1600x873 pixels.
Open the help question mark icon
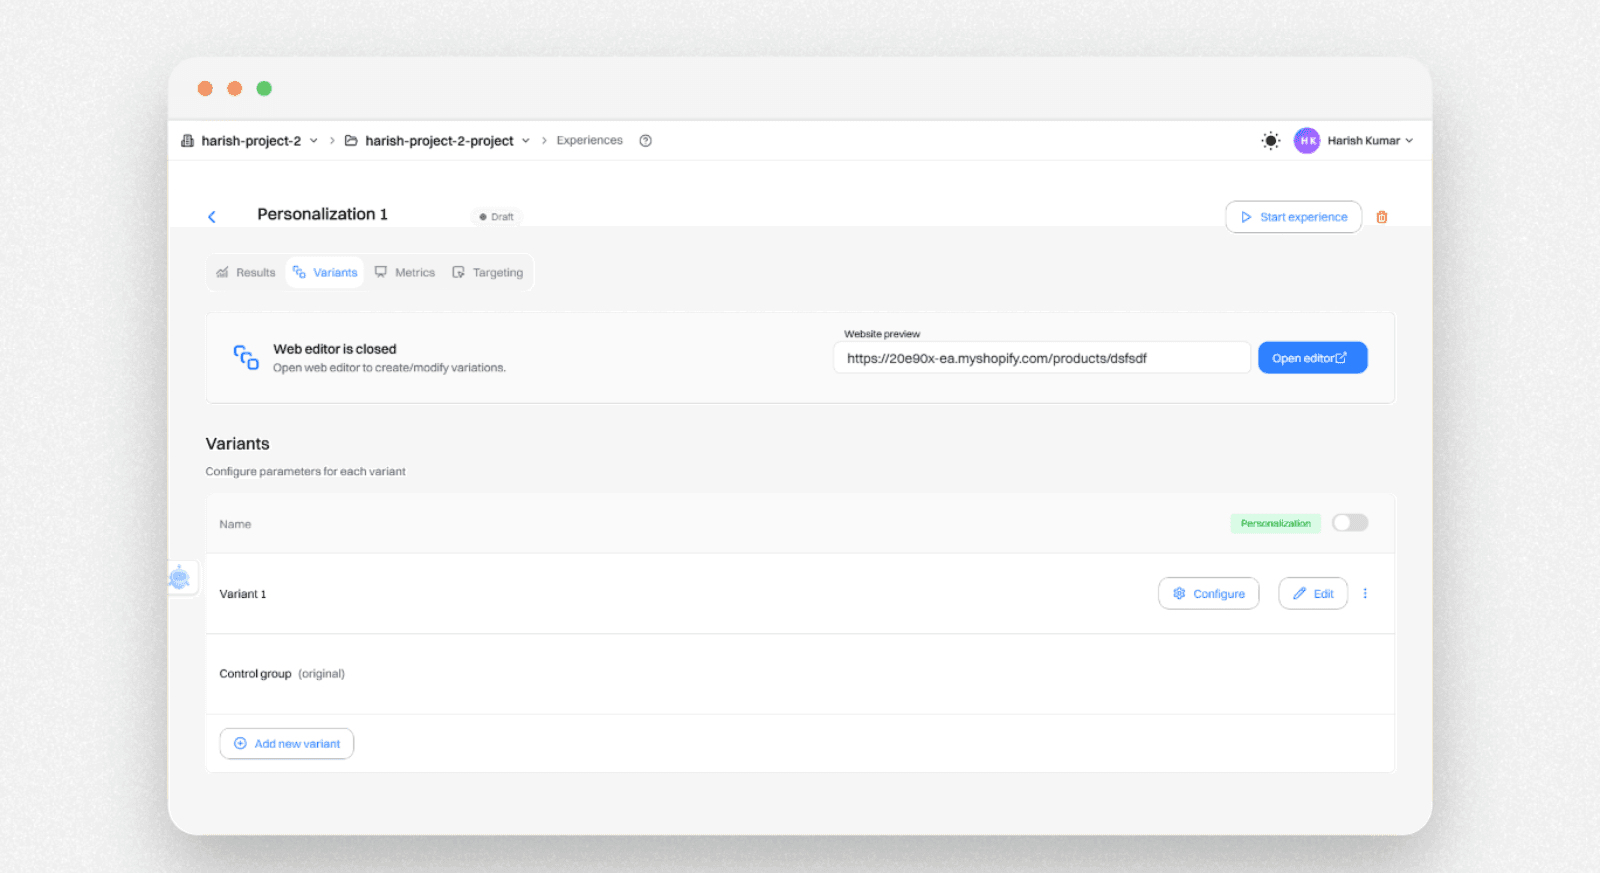646,141
